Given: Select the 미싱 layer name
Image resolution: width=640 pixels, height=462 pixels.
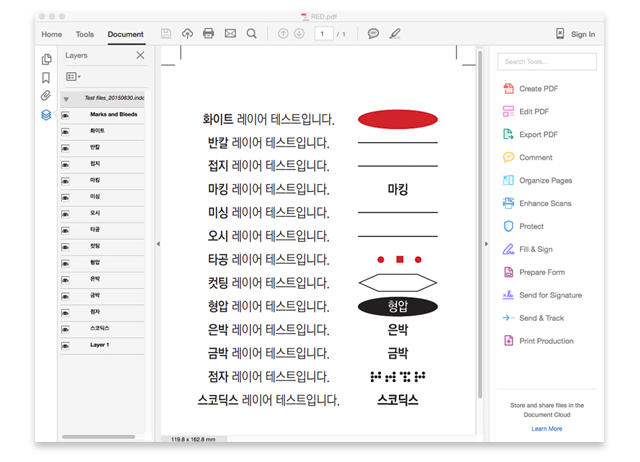Looking at the screenshot, I should coord(95,196).
